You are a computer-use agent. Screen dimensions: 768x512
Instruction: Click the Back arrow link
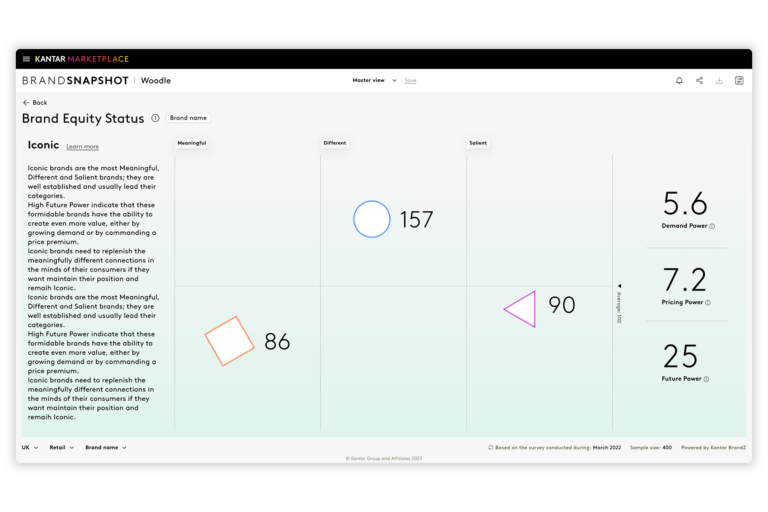tap(35, 102)
